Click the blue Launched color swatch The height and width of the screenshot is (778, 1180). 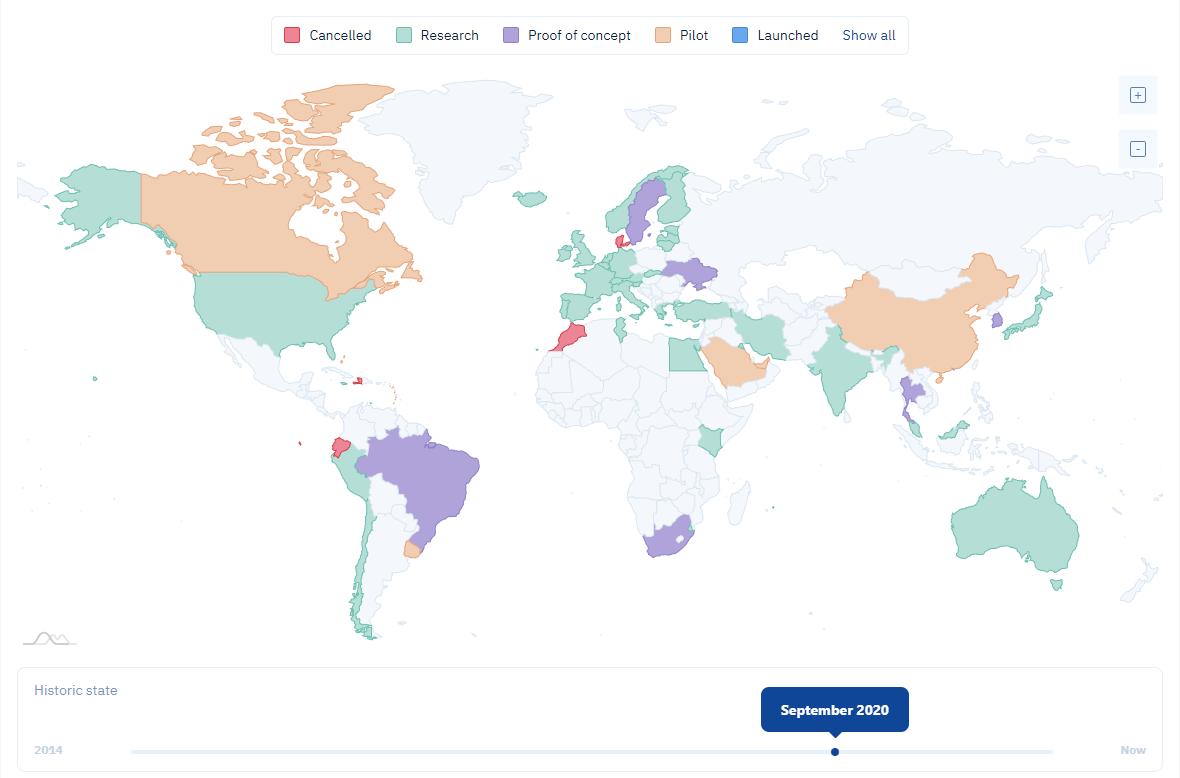[740, 35]
